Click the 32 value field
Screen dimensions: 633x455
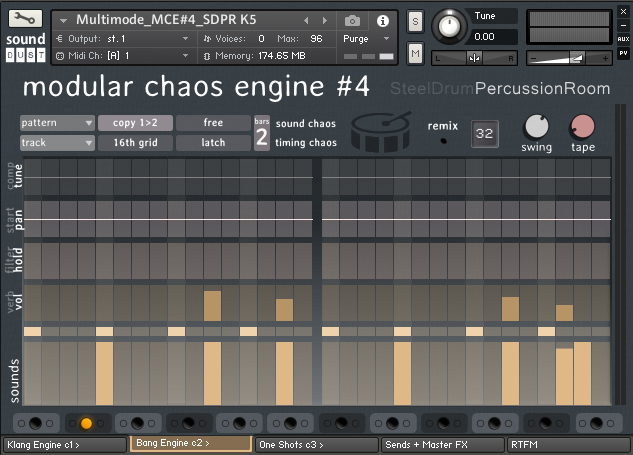[484, 134]
